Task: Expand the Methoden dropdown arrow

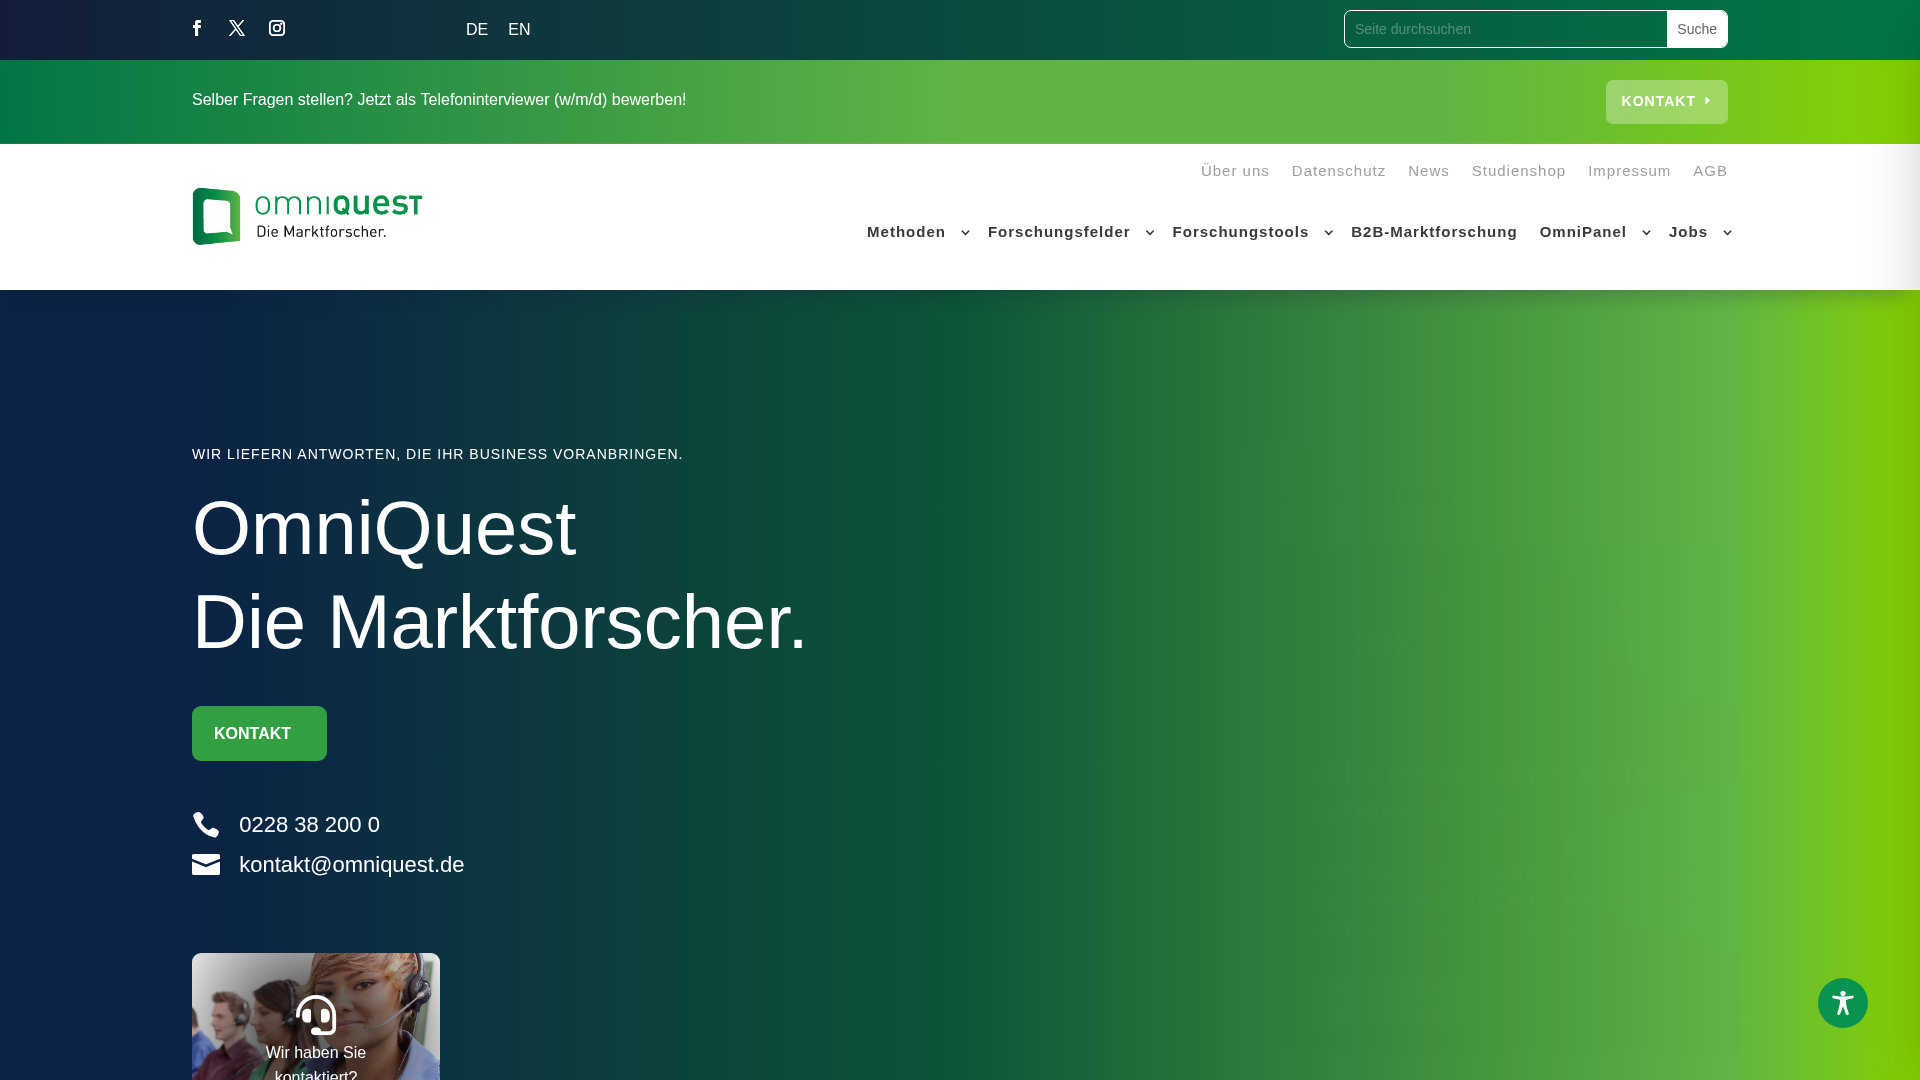Action: click(965, 233)
